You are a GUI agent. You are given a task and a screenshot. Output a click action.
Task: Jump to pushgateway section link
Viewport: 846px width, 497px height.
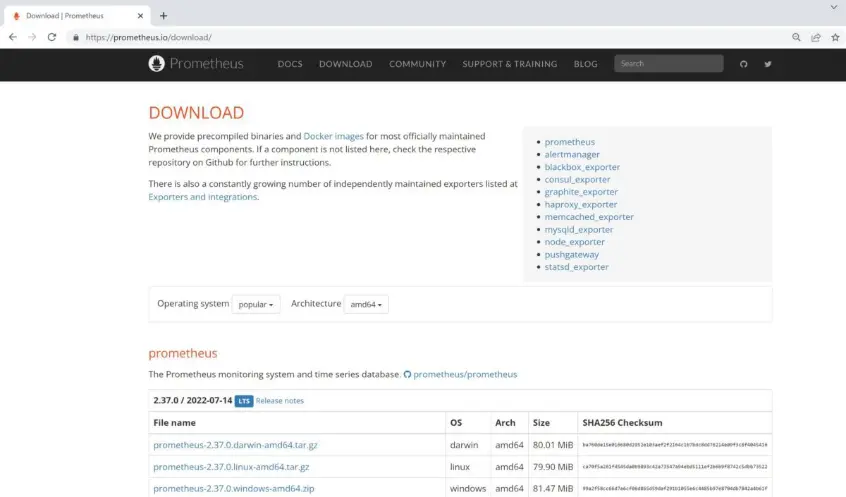pyautogui.click(x=571, y=254)
